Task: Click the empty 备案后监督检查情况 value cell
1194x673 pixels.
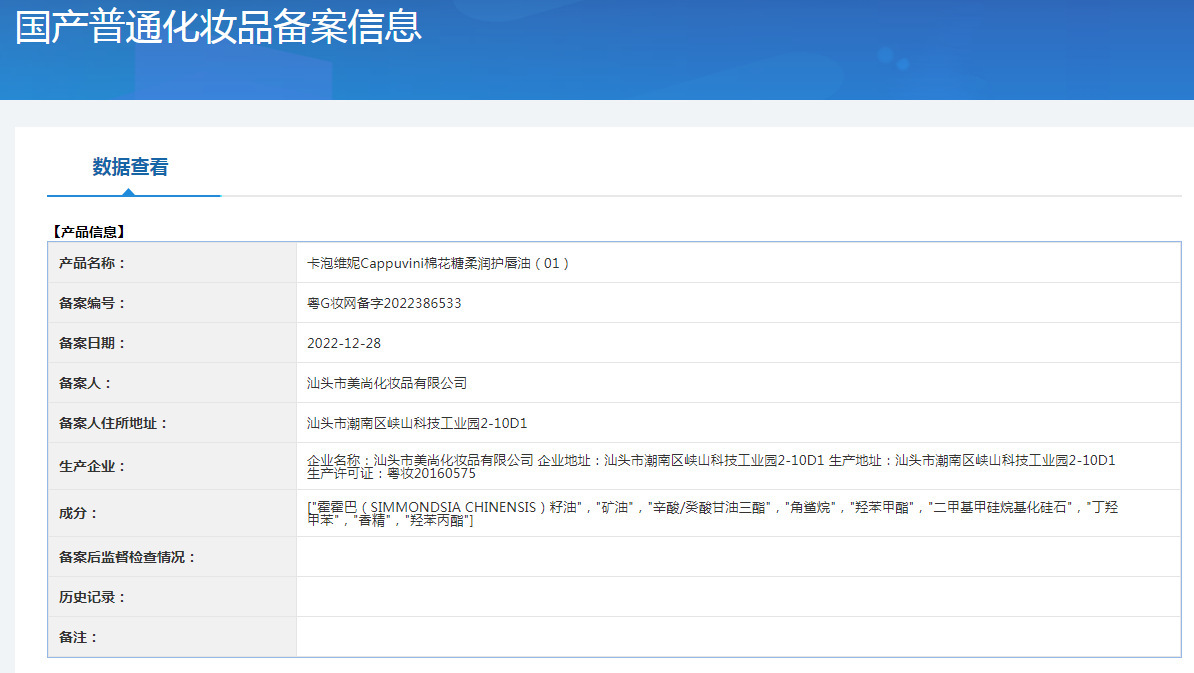Action: pos(738,557)
